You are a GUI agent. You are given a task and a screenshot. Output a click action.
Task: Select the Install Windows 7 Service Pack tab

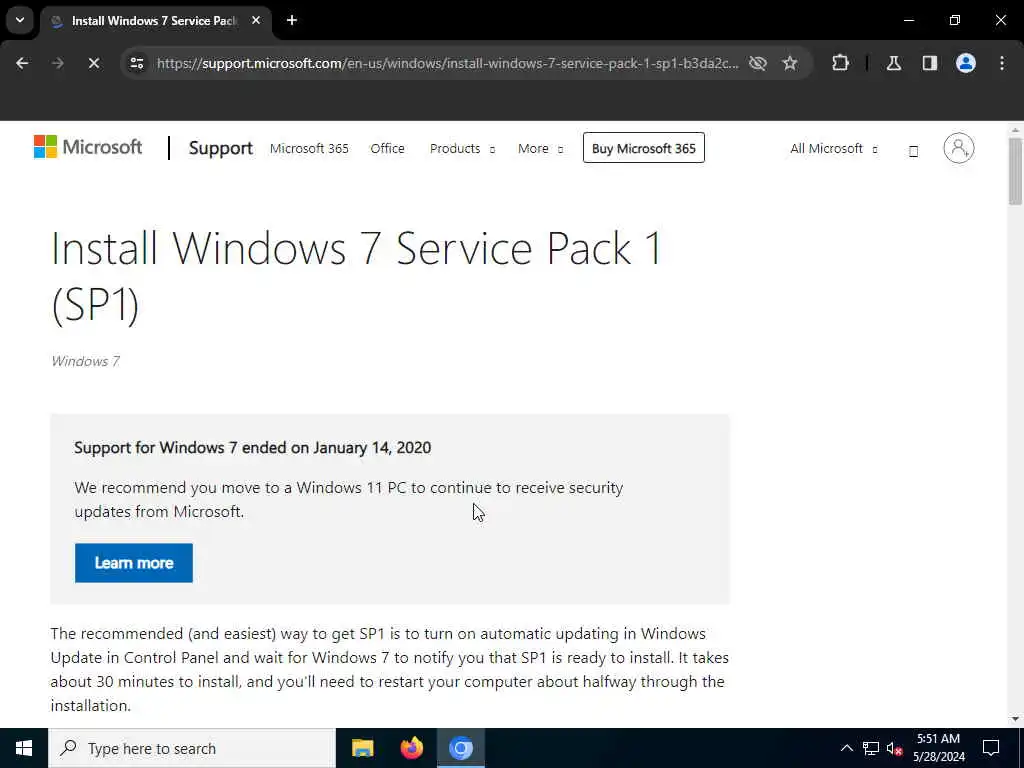pos(153,21)
